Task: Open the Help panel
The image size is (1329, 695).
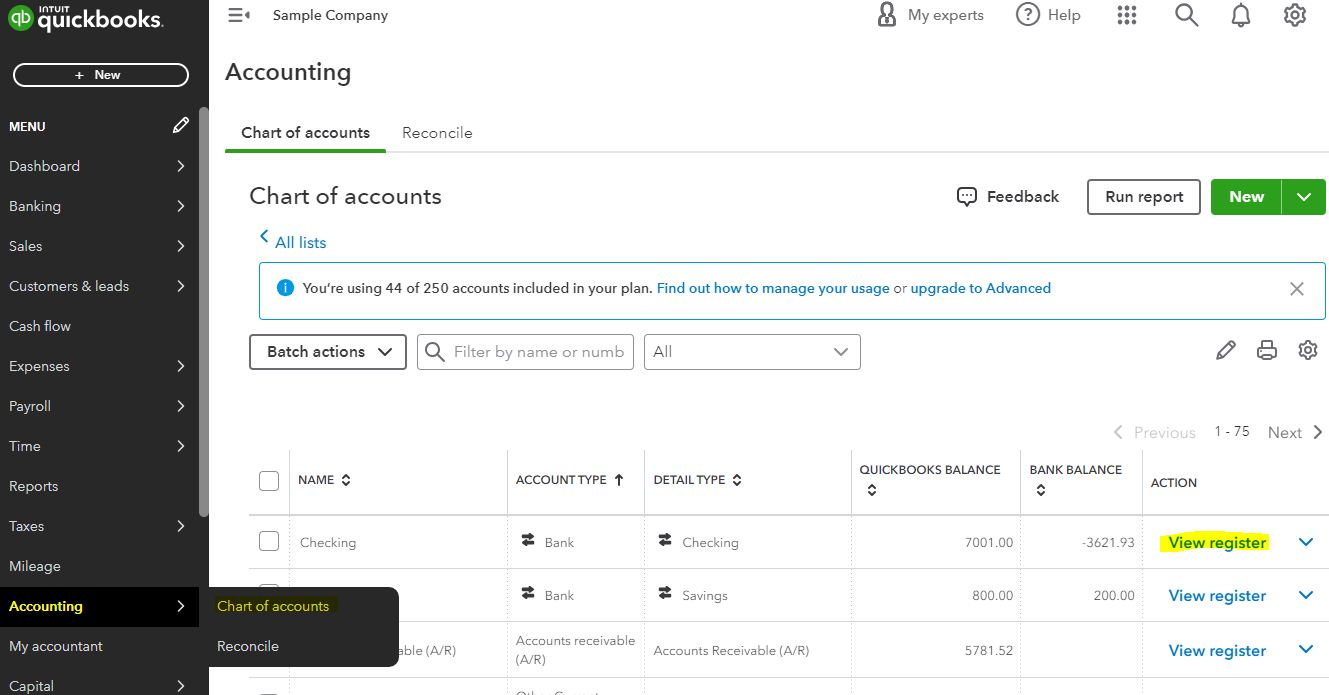Action: pos(1048,15)
